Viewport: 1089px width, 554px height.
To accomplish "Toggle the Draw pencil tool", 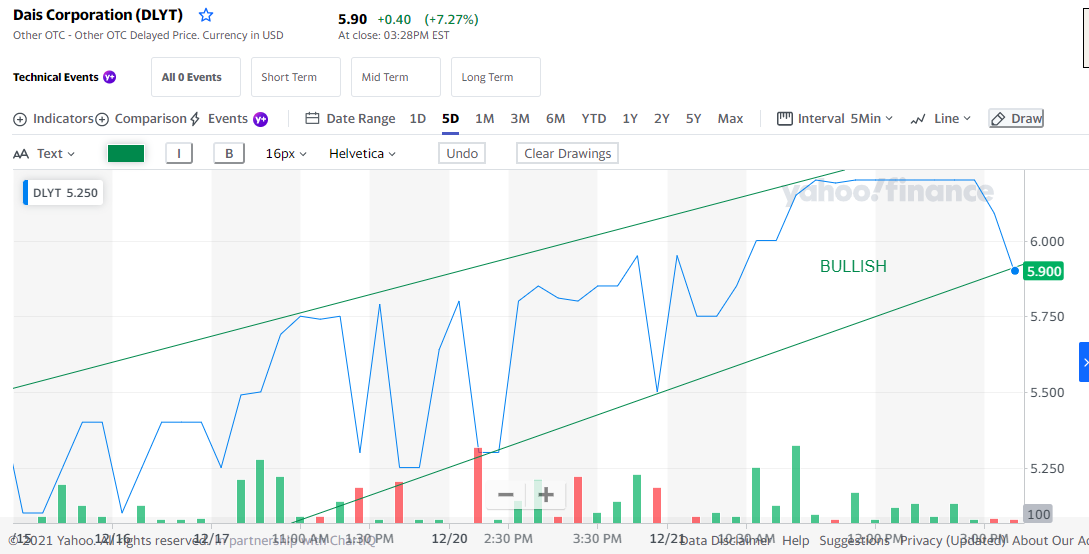I will pos(1016,119).
